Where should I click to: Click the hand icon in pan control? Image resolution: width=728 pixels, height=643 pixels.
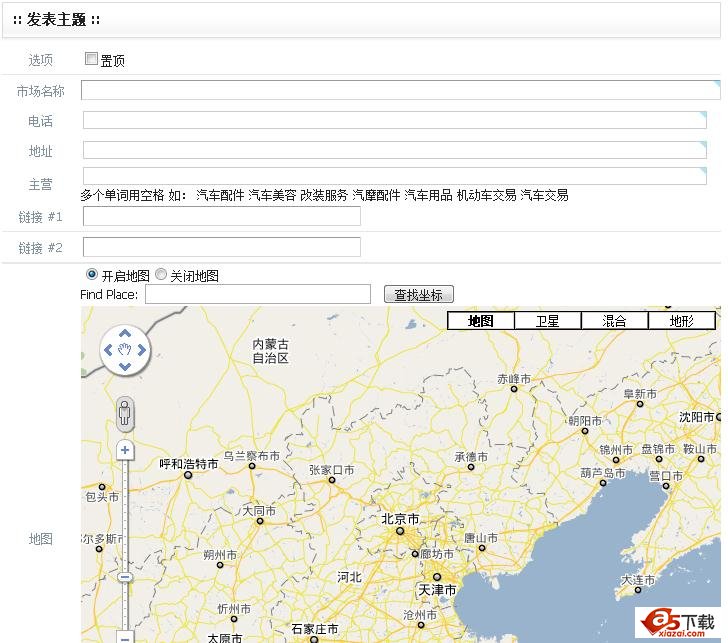(125, 350)
